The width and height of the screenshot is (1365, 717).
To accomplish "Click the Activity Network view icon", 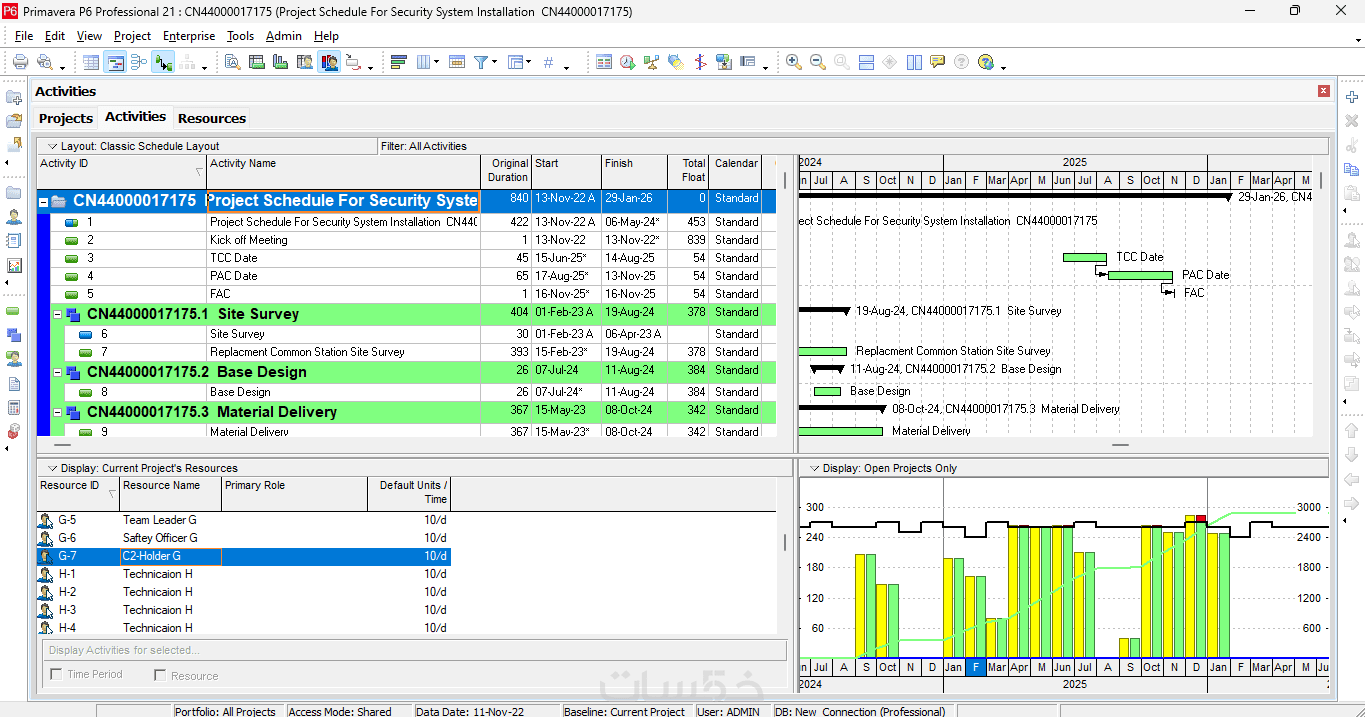I will [x=139, y=62].
